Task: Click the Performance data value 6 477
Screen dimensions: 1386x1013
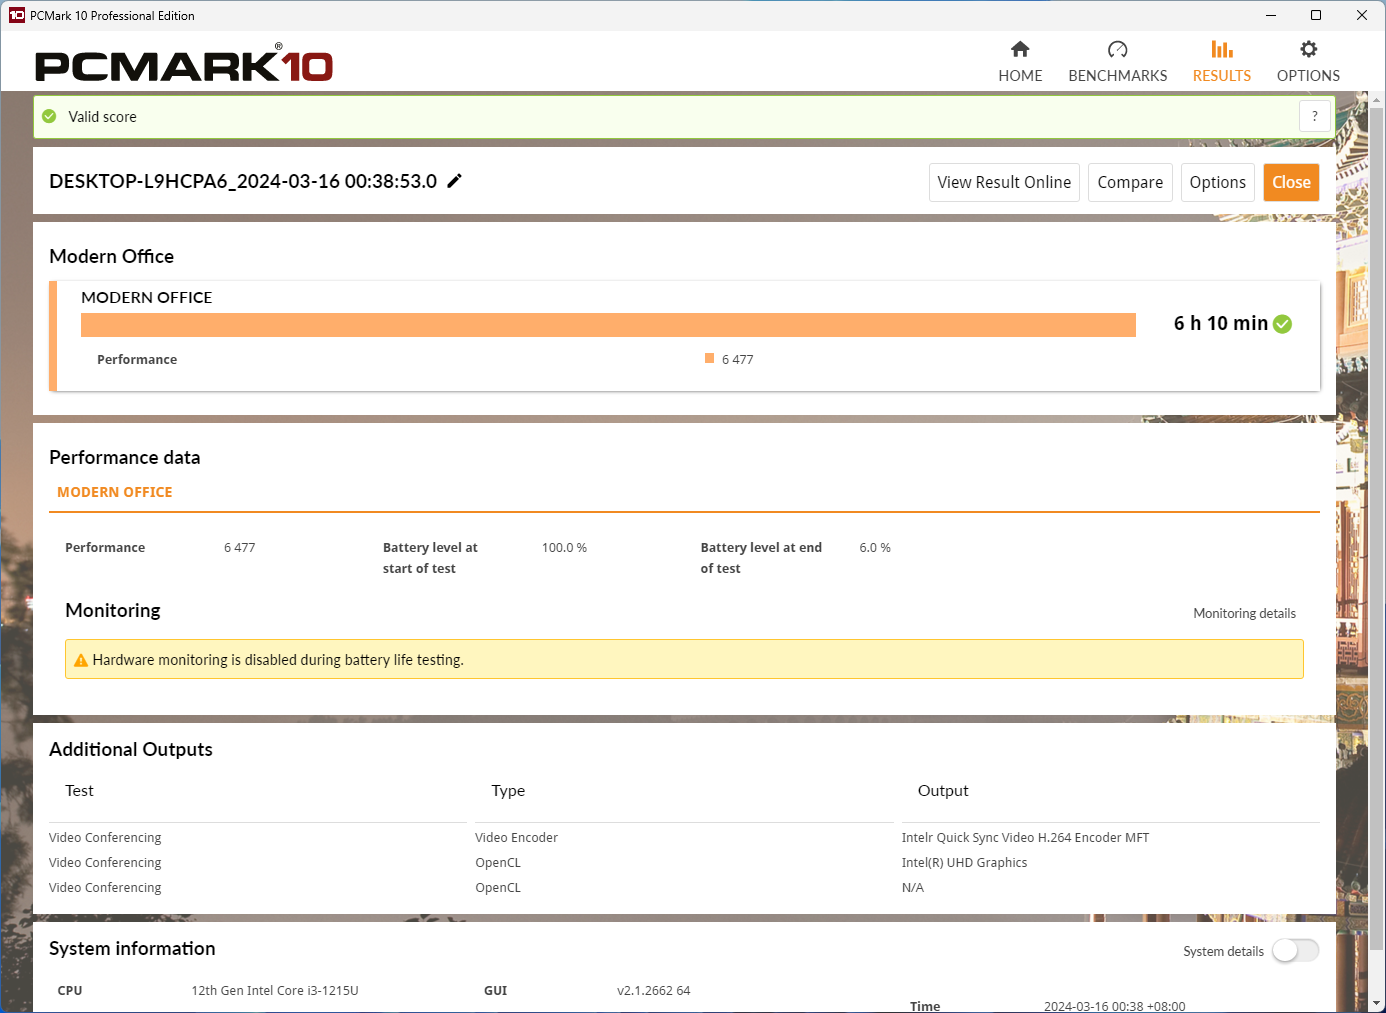Action: pos(240,547)
